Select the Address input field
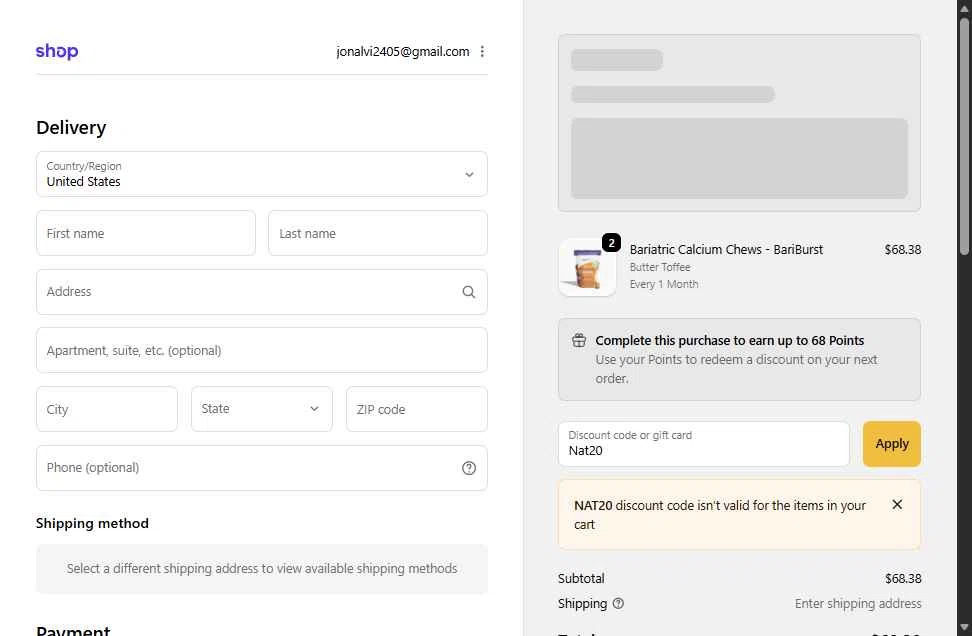 [250, 292]
